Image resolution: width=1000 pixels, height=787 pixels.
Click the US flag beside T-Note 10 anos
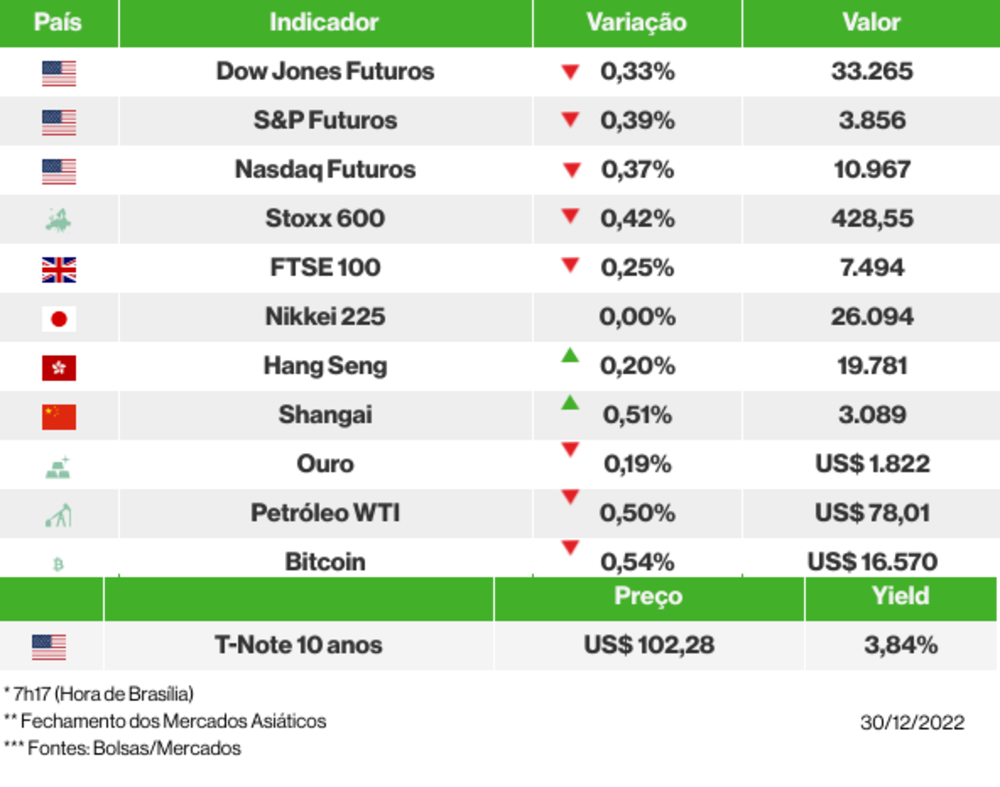pyautogui.click(x=49, y=647)
